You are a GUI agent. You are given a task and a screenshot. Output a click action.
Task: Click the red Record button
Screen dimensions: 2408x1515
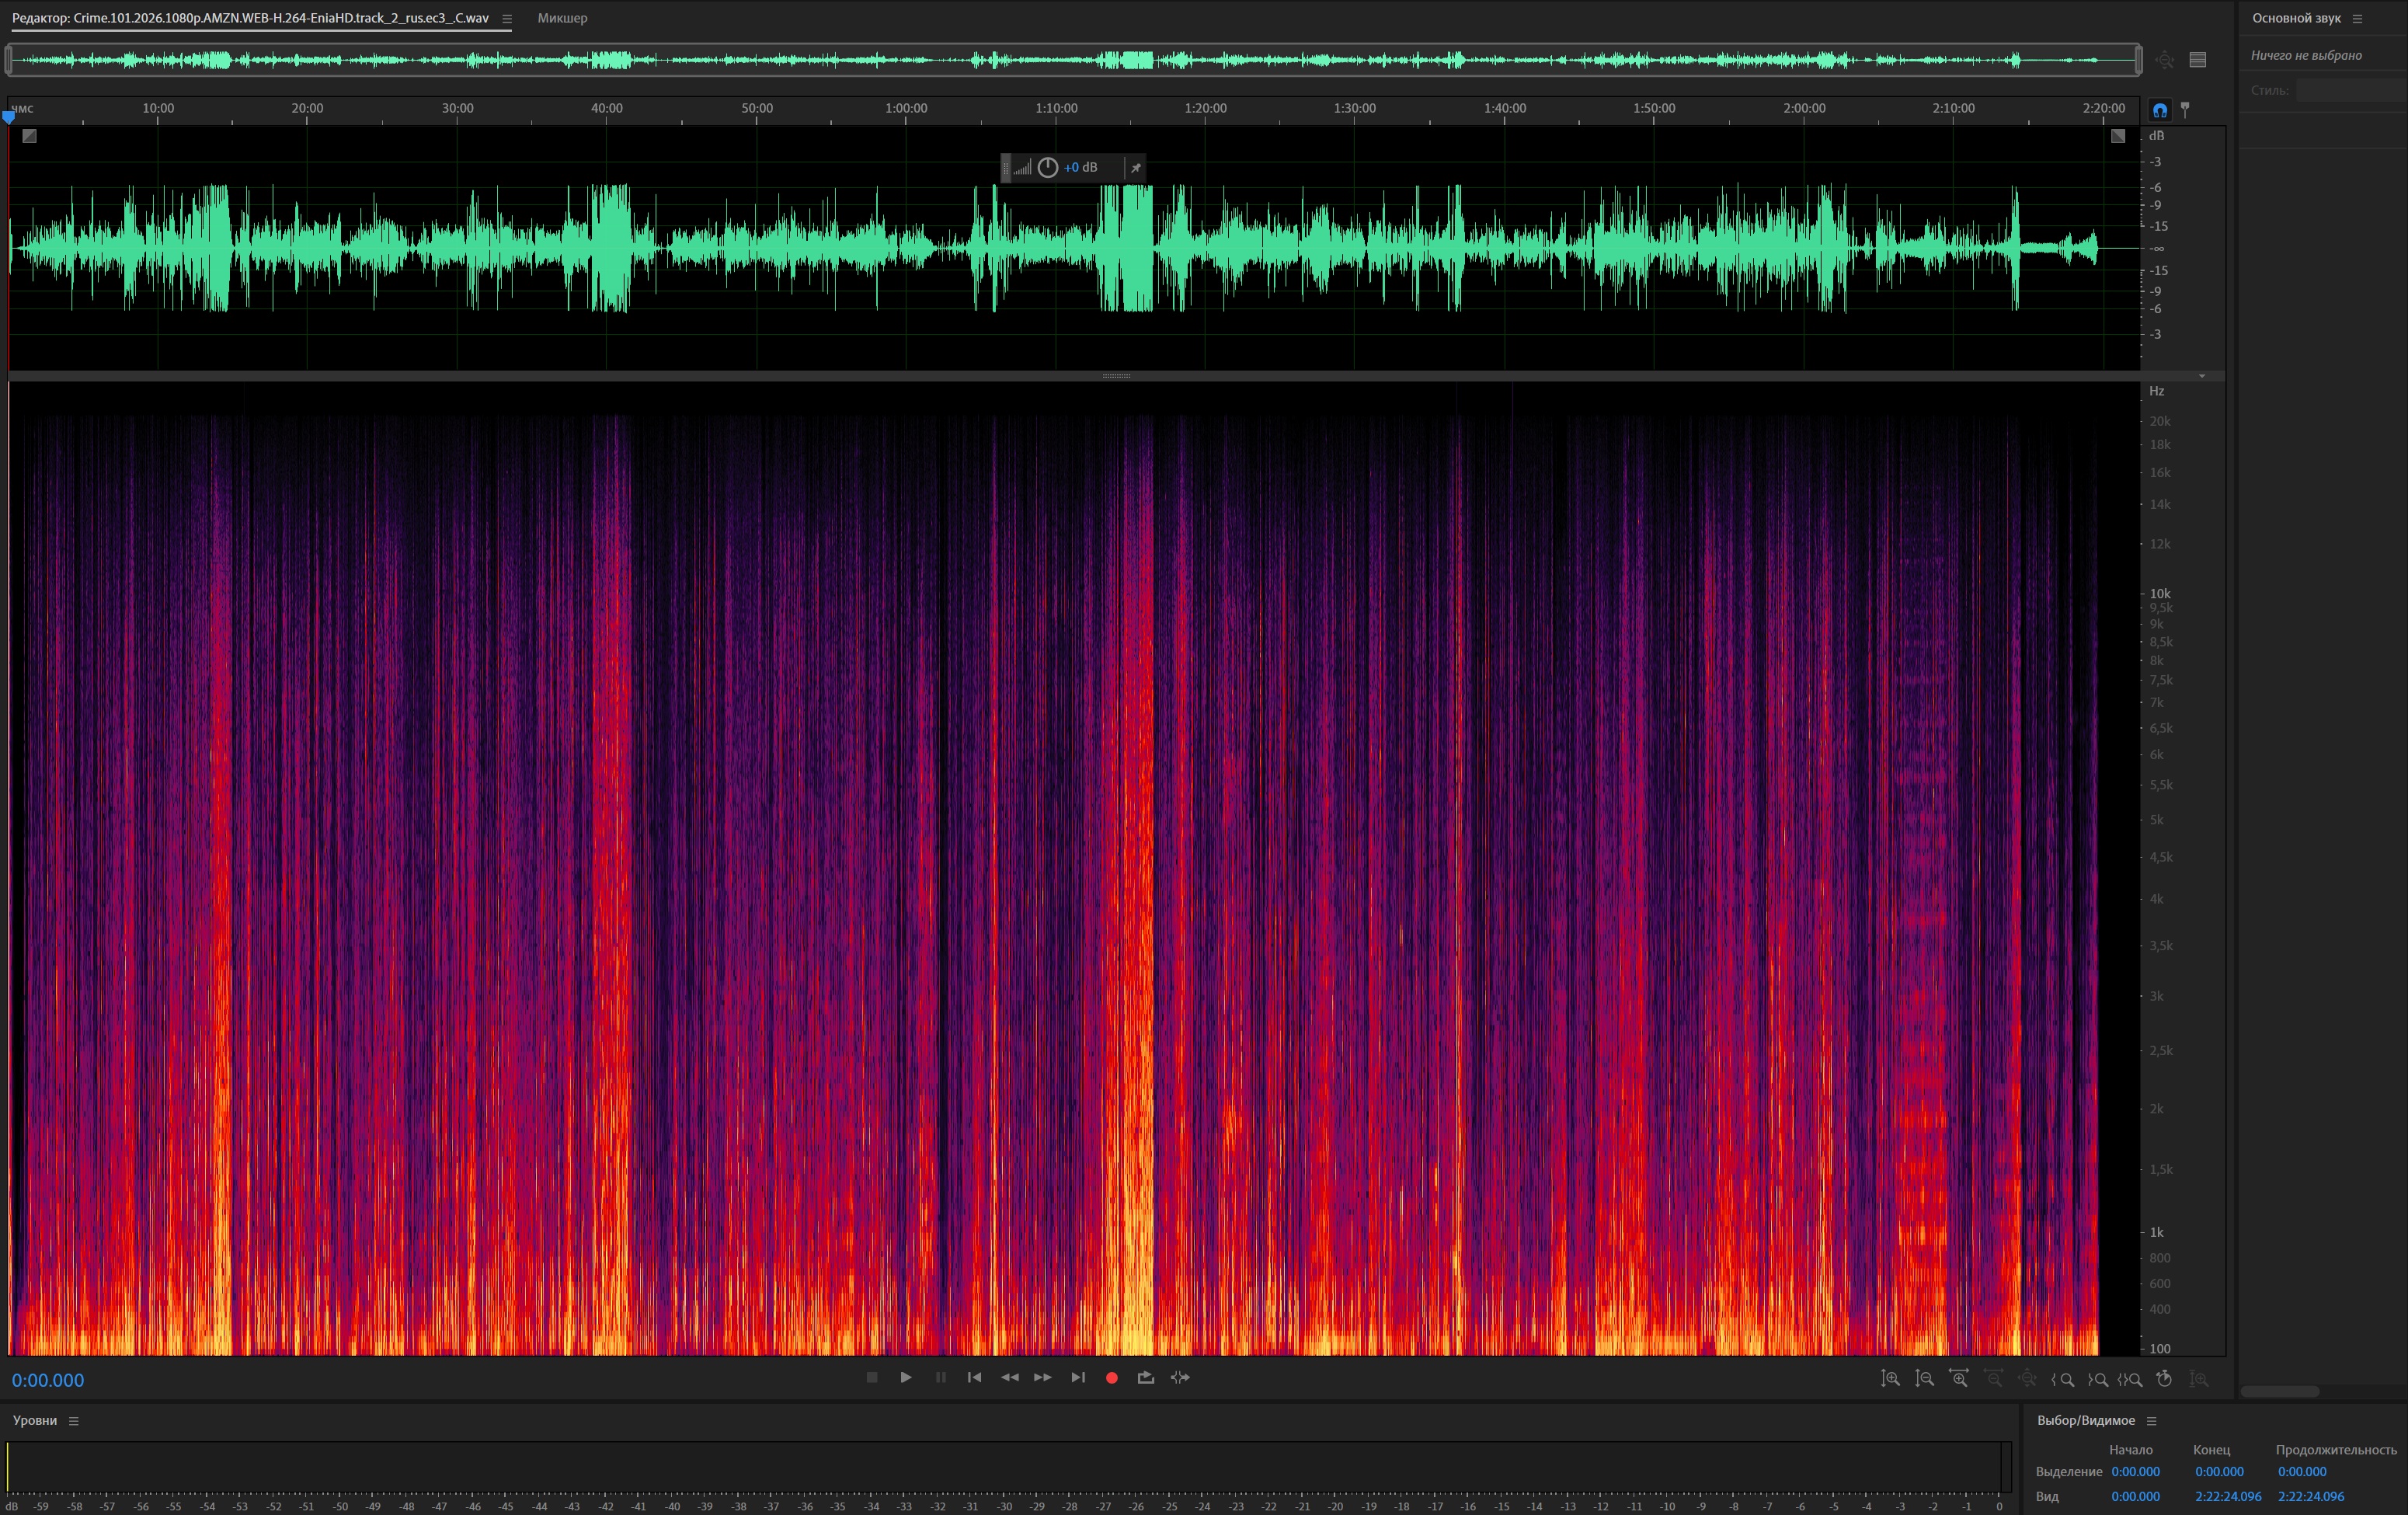click(1111, 1378)
